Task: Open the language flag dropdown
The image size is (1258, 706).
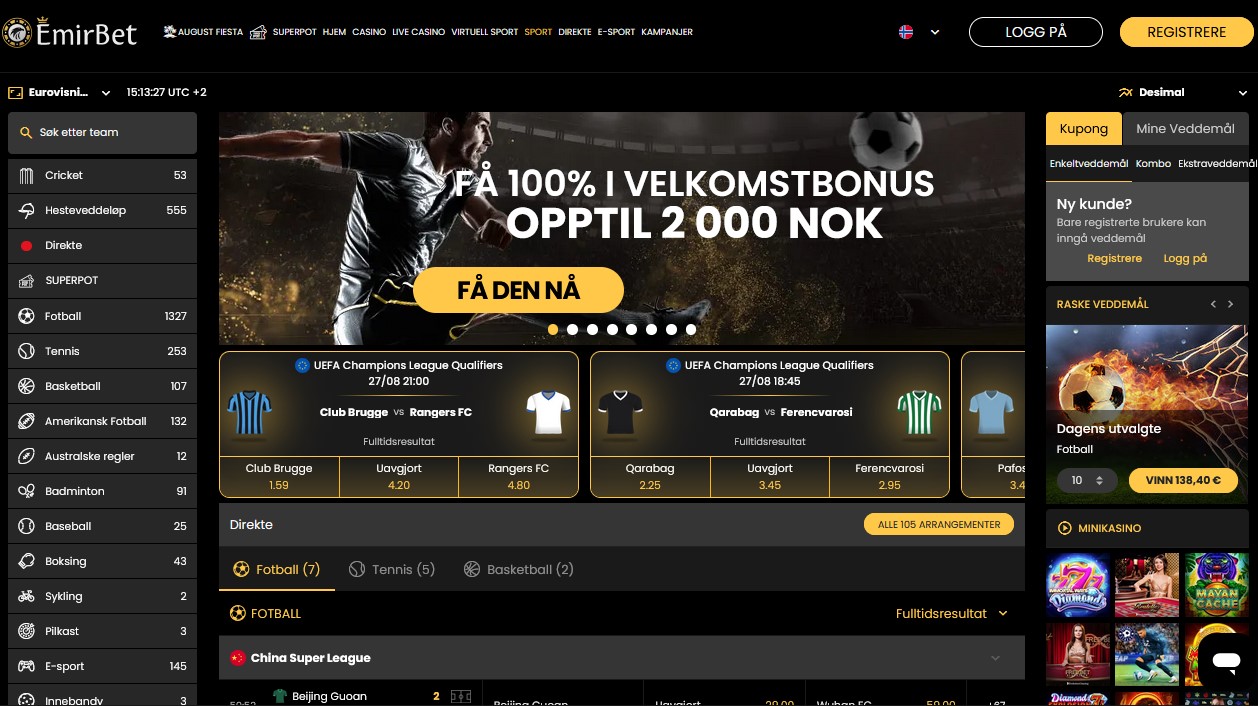Action: coord(920,32)
